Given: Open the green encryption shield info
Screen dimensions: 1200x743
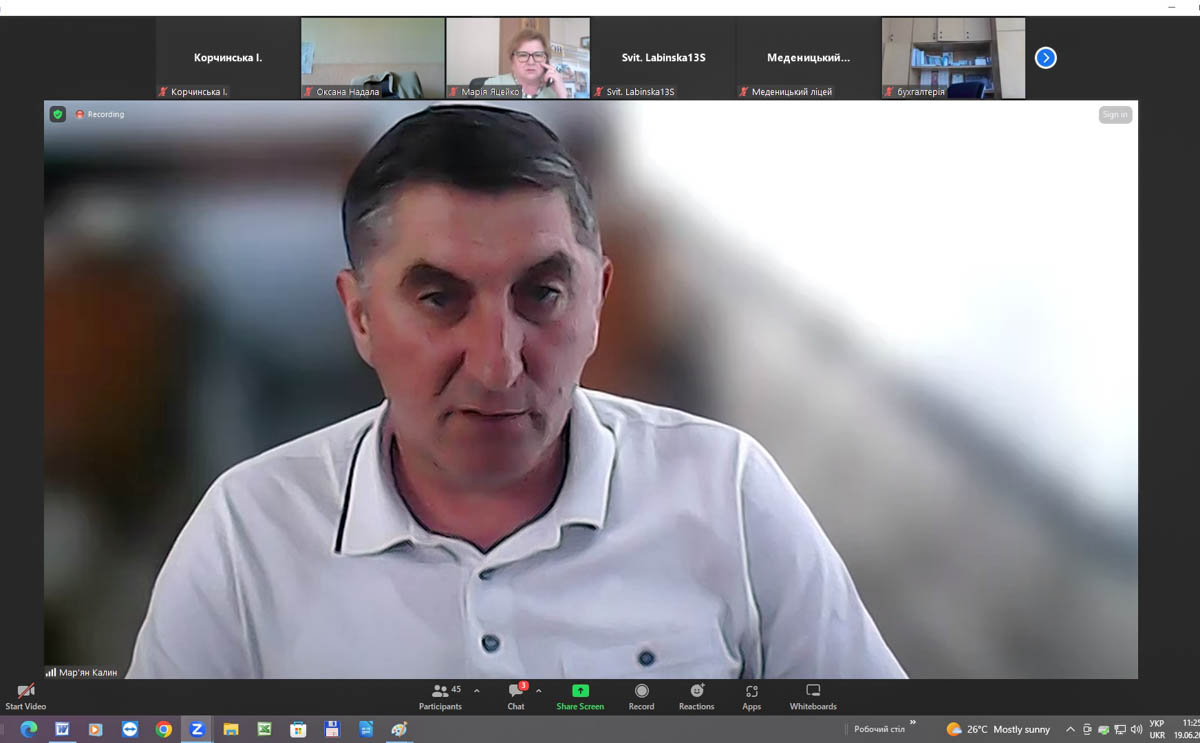Looking at the screenshot, I should pyautogui.click(x=58, y=115).
